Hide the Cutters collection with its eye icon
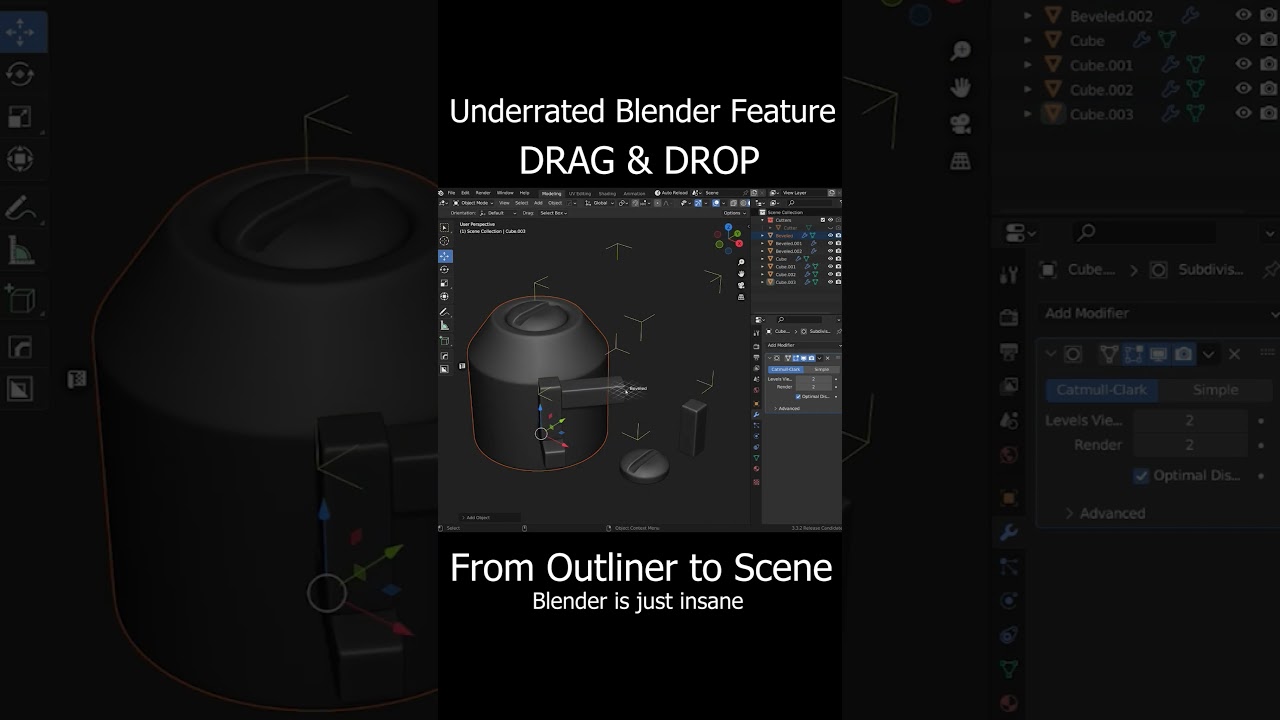 (830, 220)
